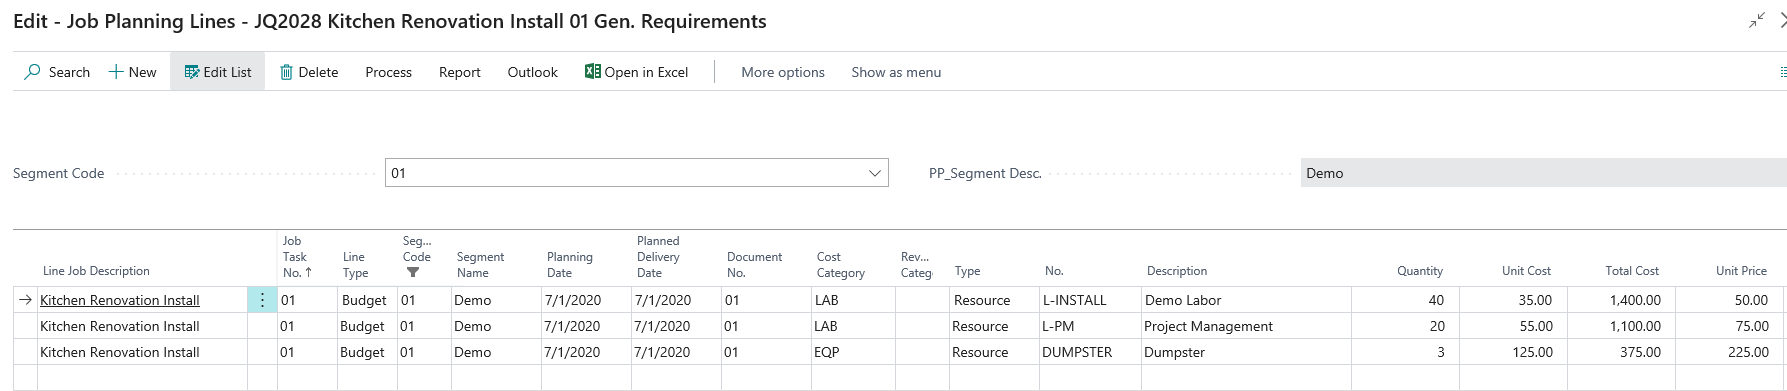Open the three-dot row menu for first line

tap(262, 300)
